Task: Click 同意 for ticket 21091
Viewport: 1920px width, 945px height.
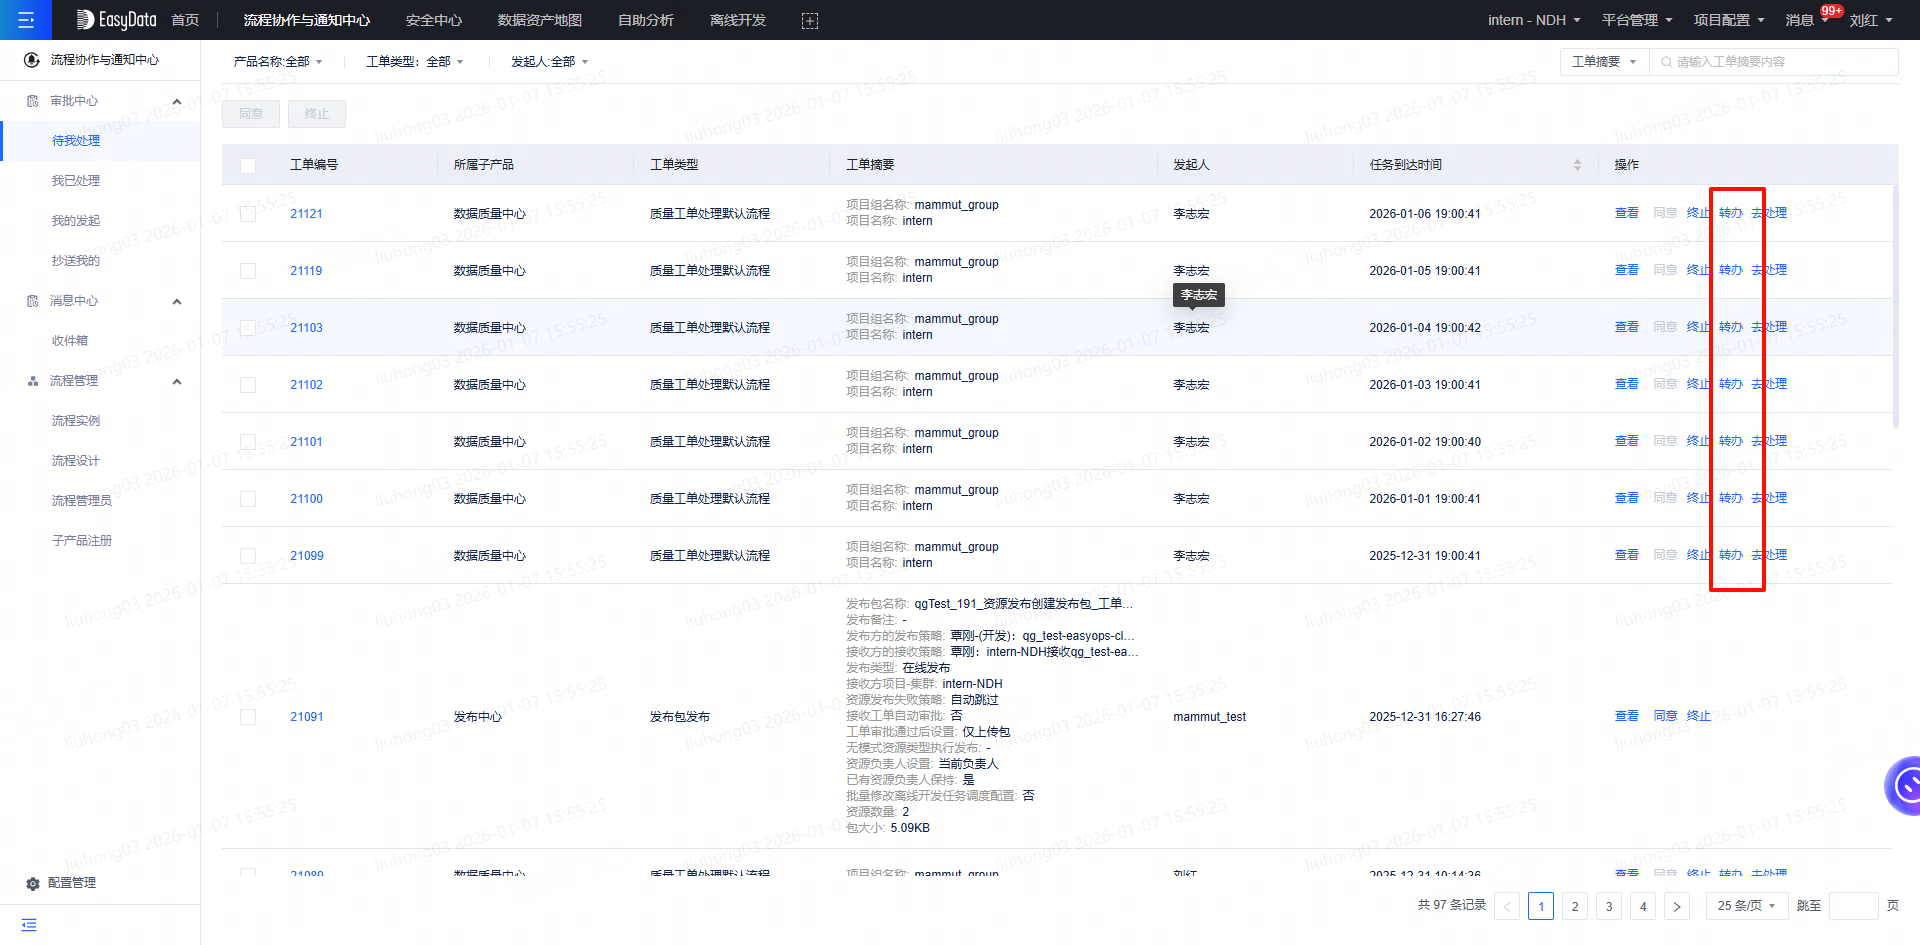Action: tap(1665, 716)
